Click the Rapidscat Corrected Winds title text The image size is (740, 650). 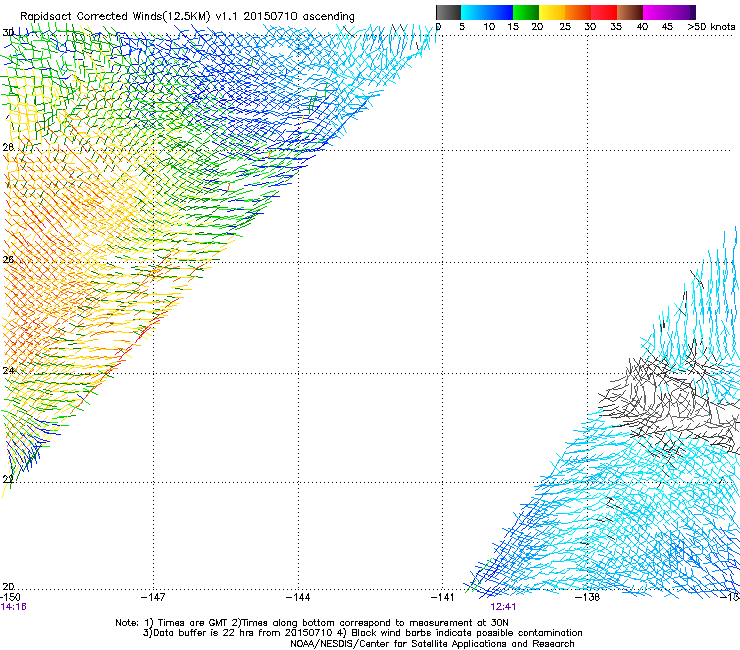point(187,17)
